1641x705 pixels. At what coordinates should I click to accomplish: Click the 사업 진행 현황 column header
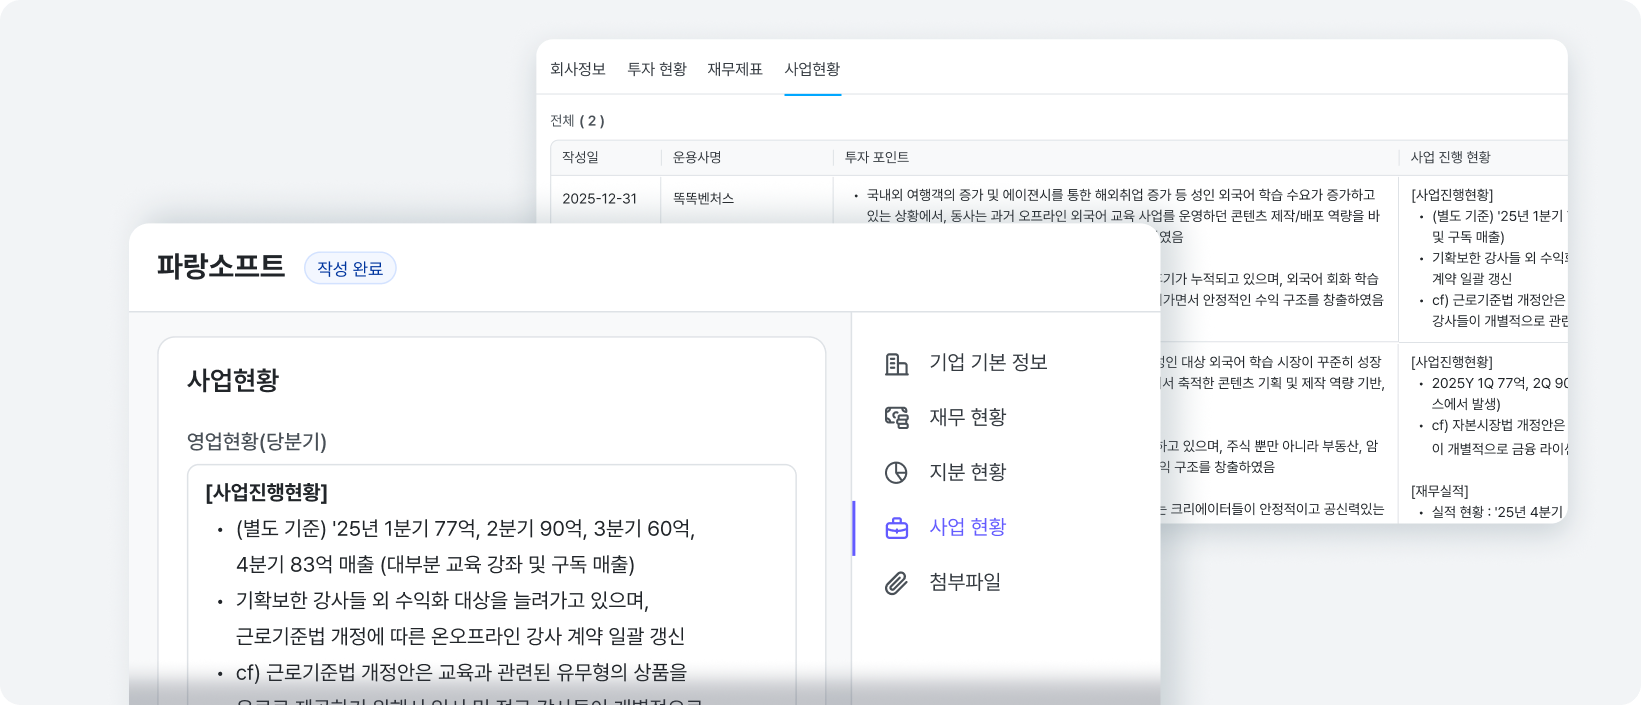click(1450, 157)
